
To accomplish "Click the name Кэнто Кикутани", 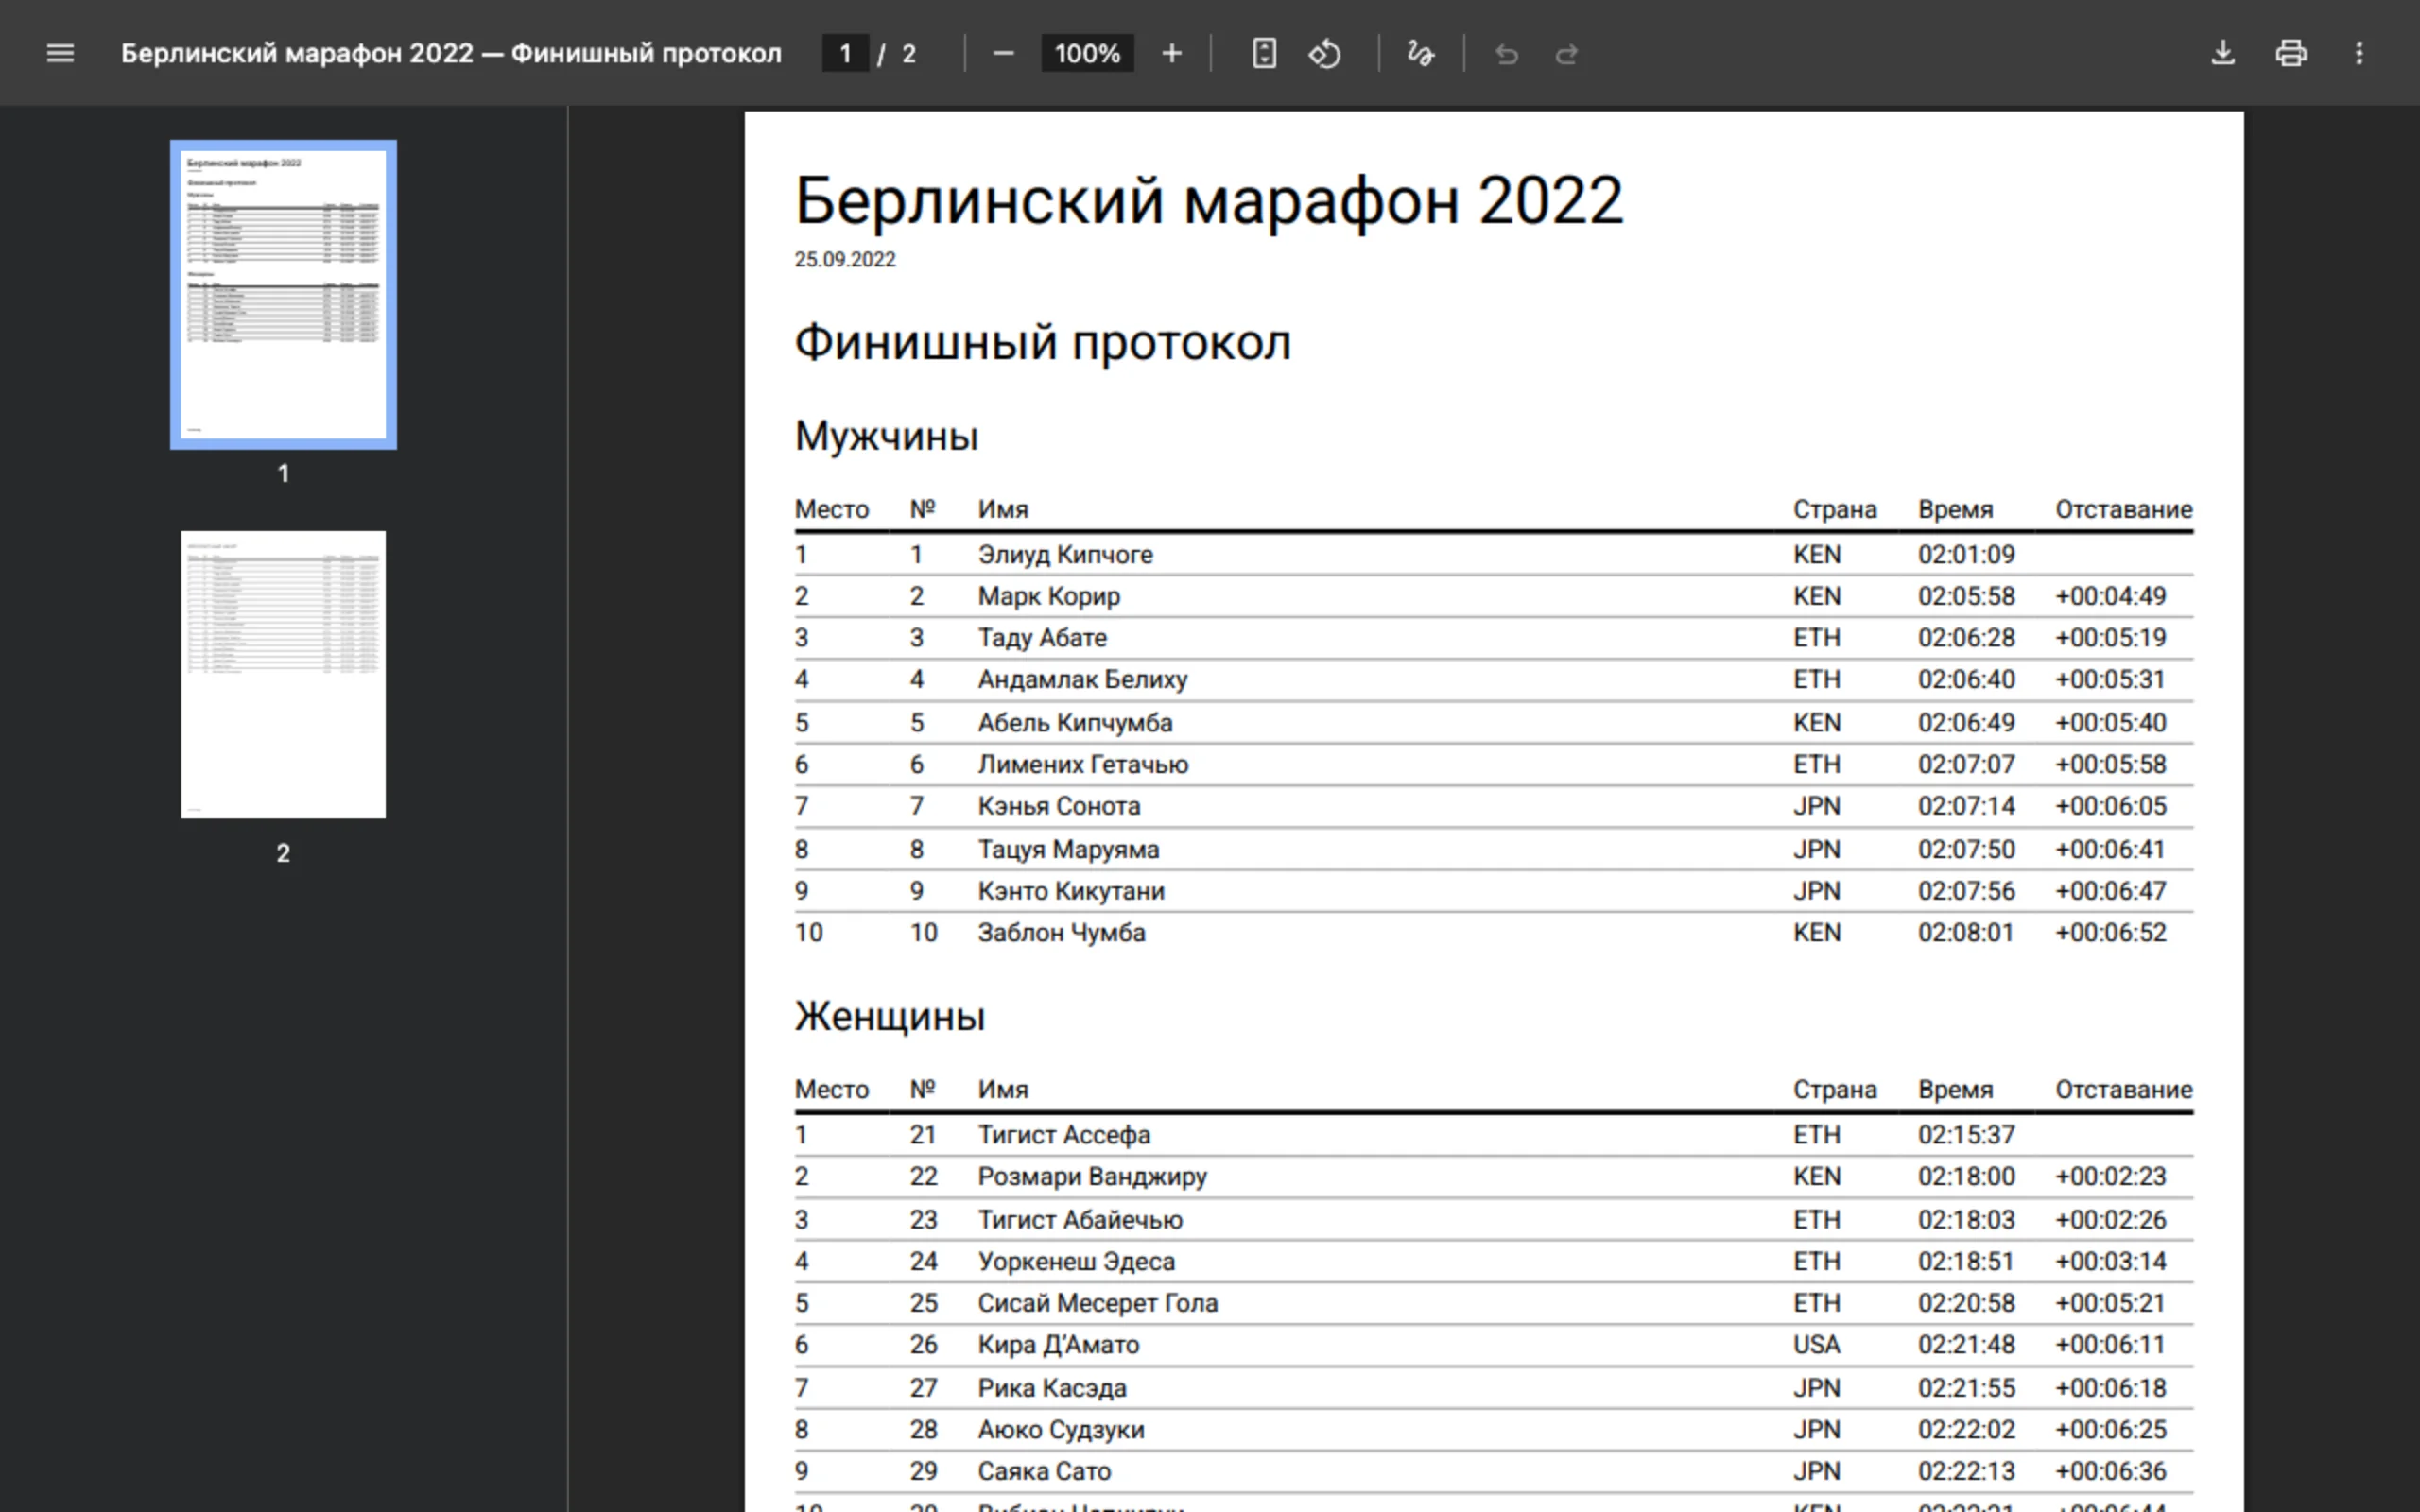I will (1071, 891).
